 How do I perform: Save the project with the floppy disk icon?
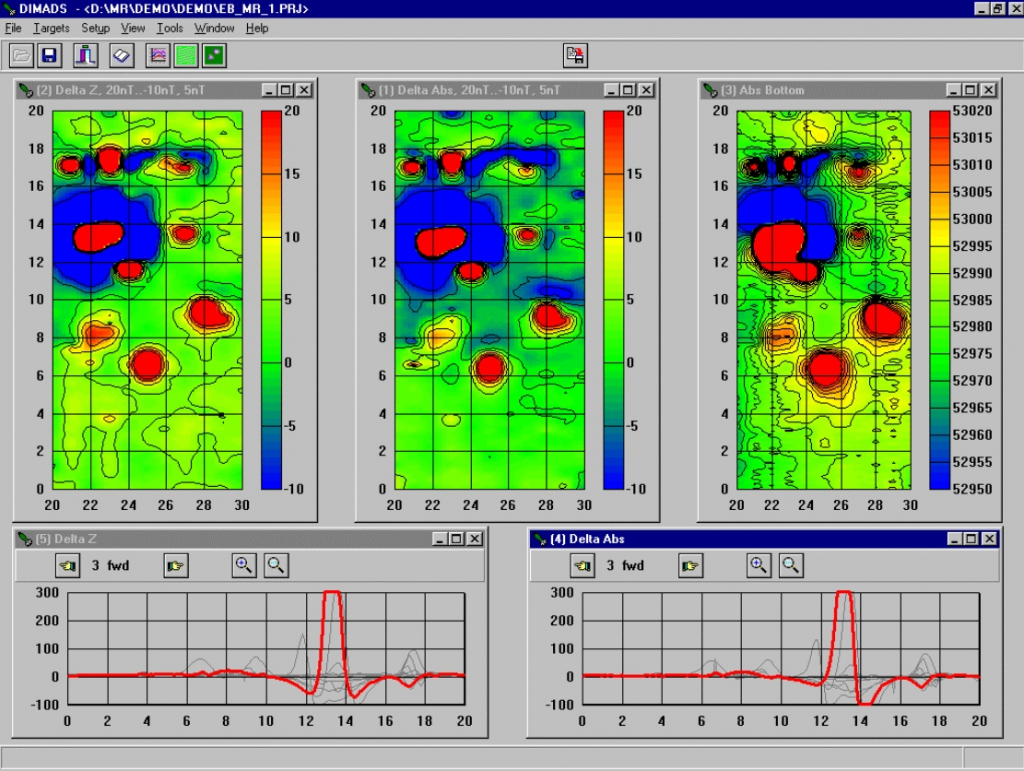[x=49, y=55]
